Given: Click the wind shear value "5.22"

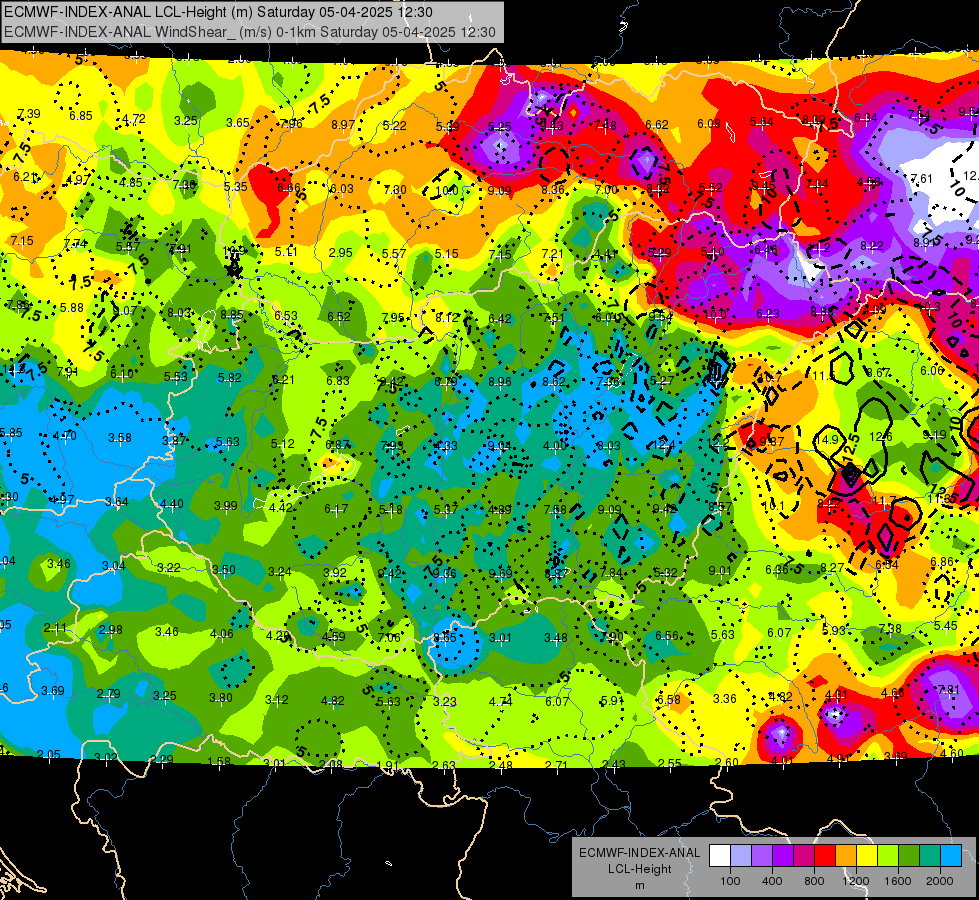Looking at the screenshot, I should (x=395, y=126).
